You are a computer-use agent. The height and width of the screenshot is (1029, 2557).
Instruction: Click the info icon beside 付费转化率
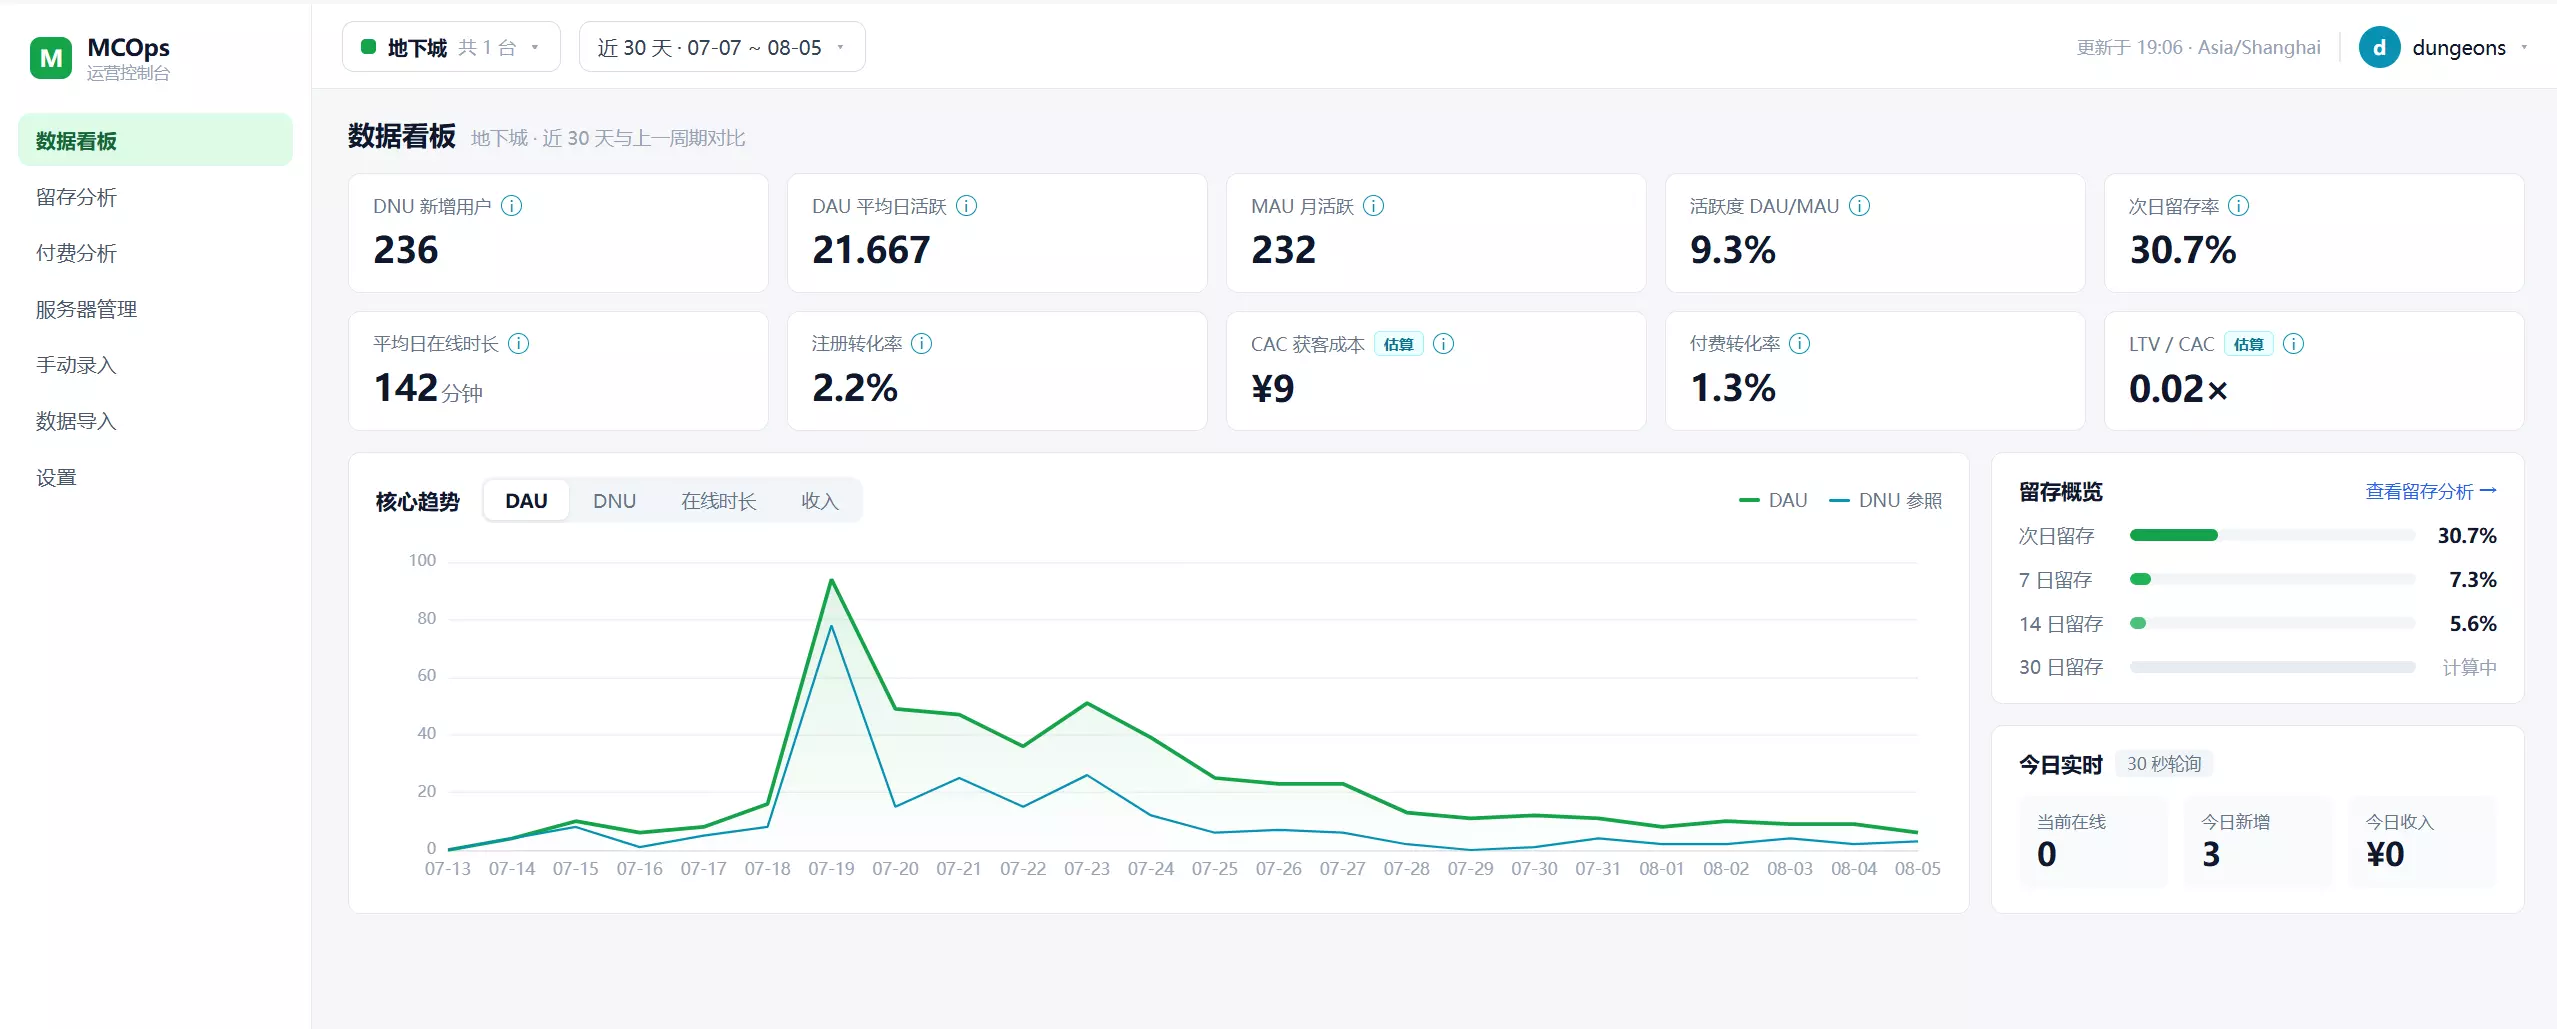click(x=1799, y=344)
